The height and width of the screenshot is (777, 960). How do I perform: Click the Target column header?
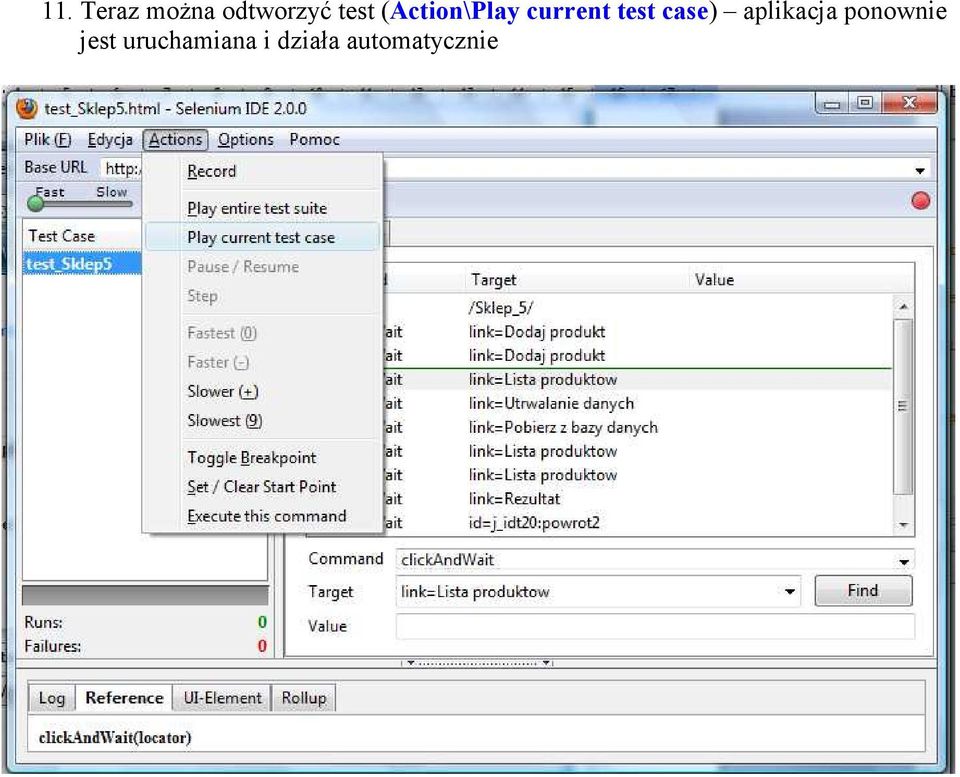point(576,280)
